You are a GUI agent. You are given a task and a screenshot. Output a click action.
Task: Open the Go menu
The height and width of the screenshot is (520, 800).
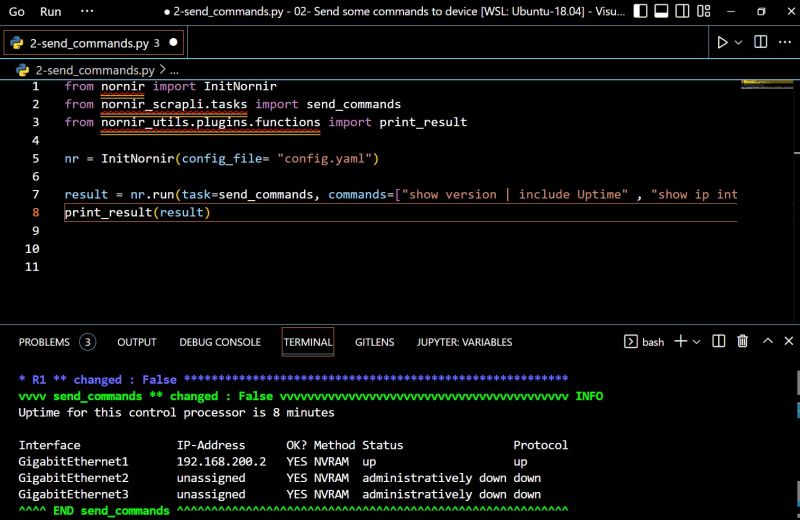(x=16, y=11)
